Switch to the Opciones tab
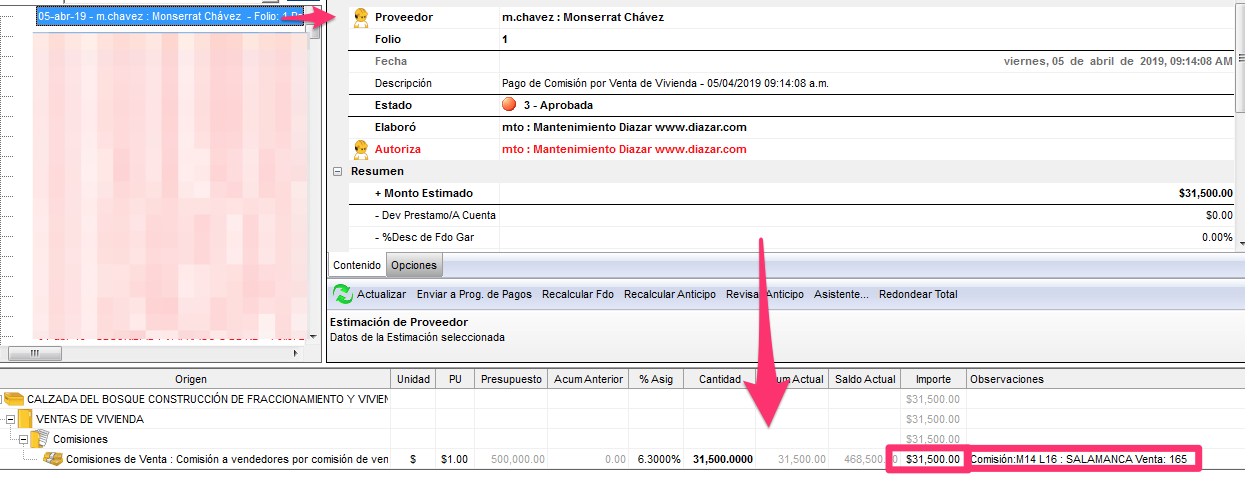Viewport: 1245px width, 479px height. 414,265
